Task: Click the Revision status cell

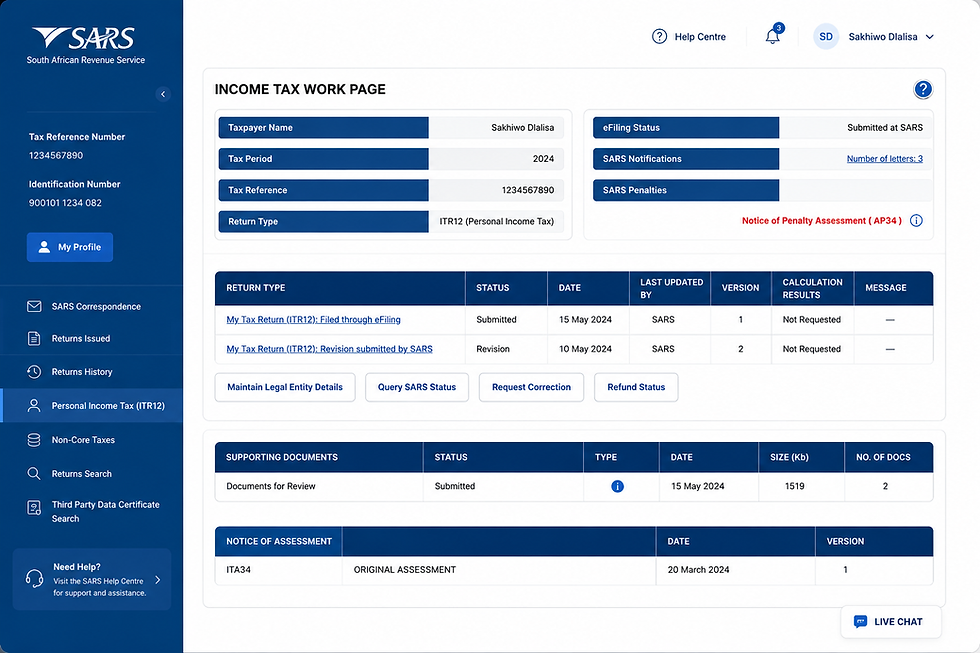Action: click(x=506, y=349)
